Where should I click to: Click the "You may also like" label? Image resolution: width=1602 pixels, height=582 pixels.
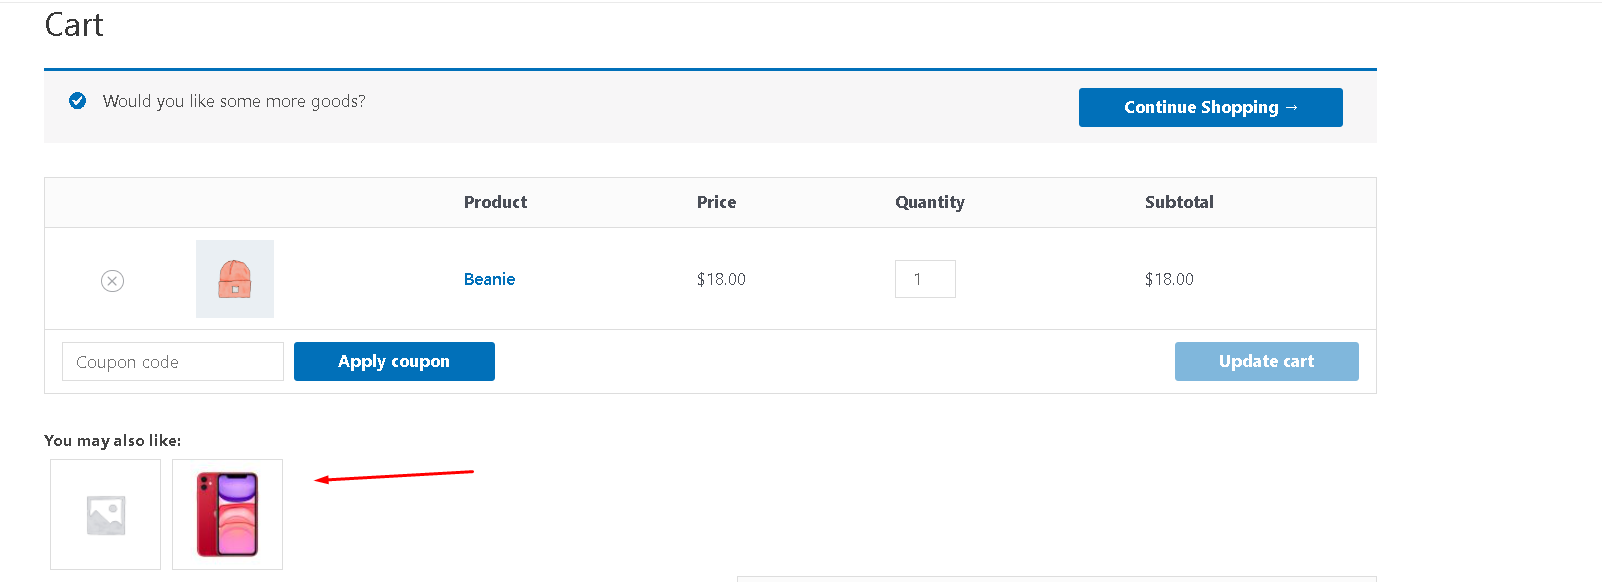(112, 440)
